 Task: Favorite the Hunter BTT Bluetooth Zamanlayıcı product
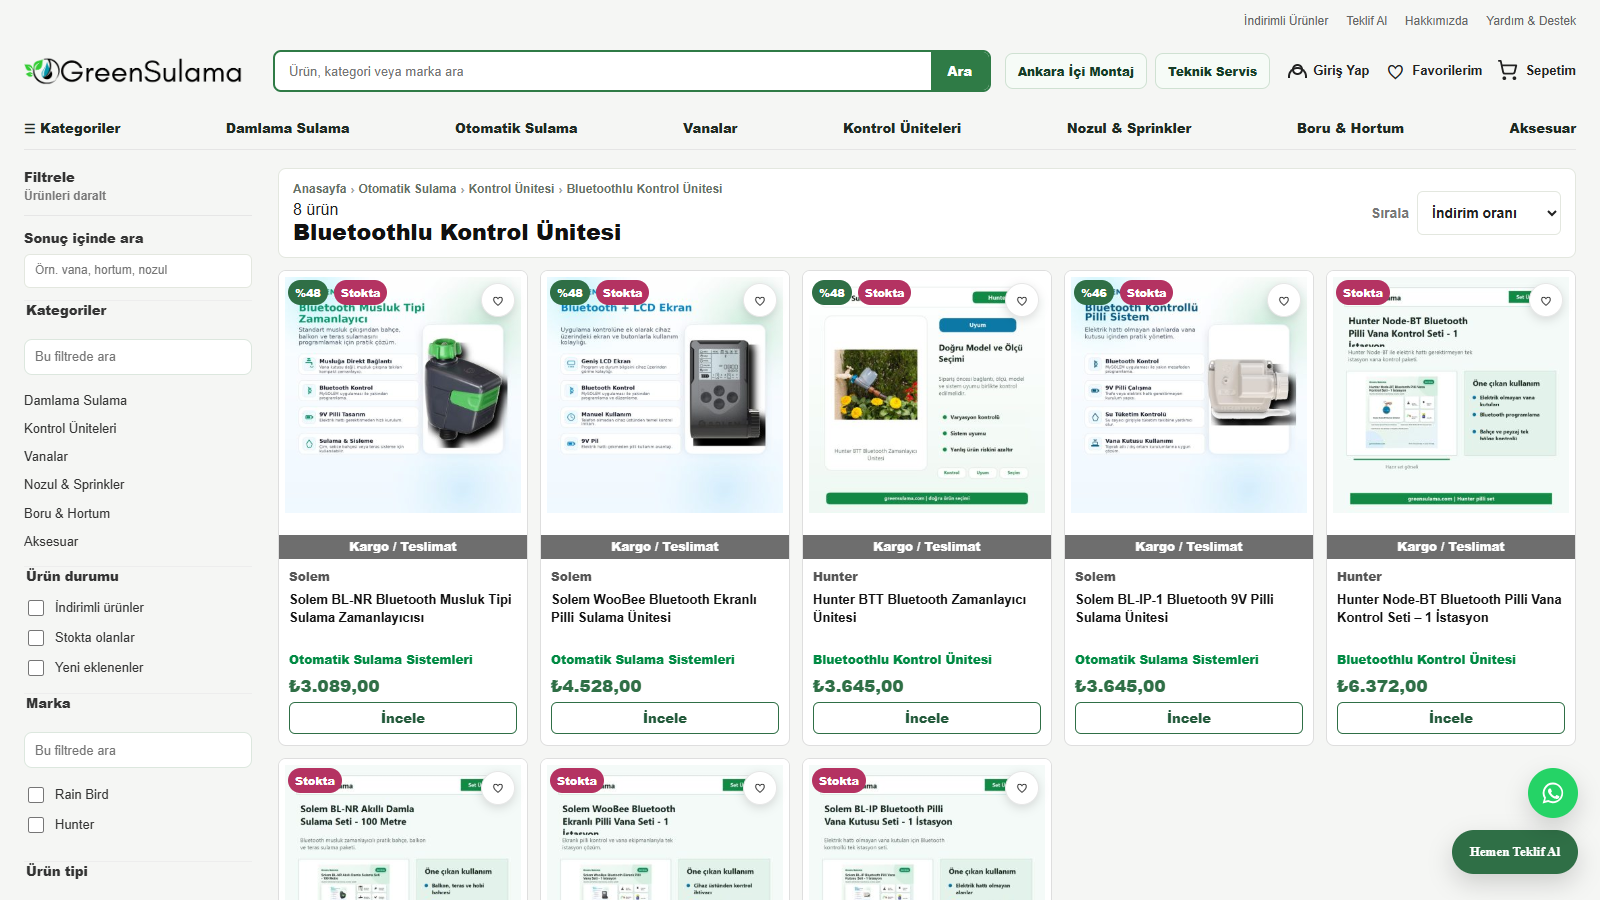point(1022,300)
